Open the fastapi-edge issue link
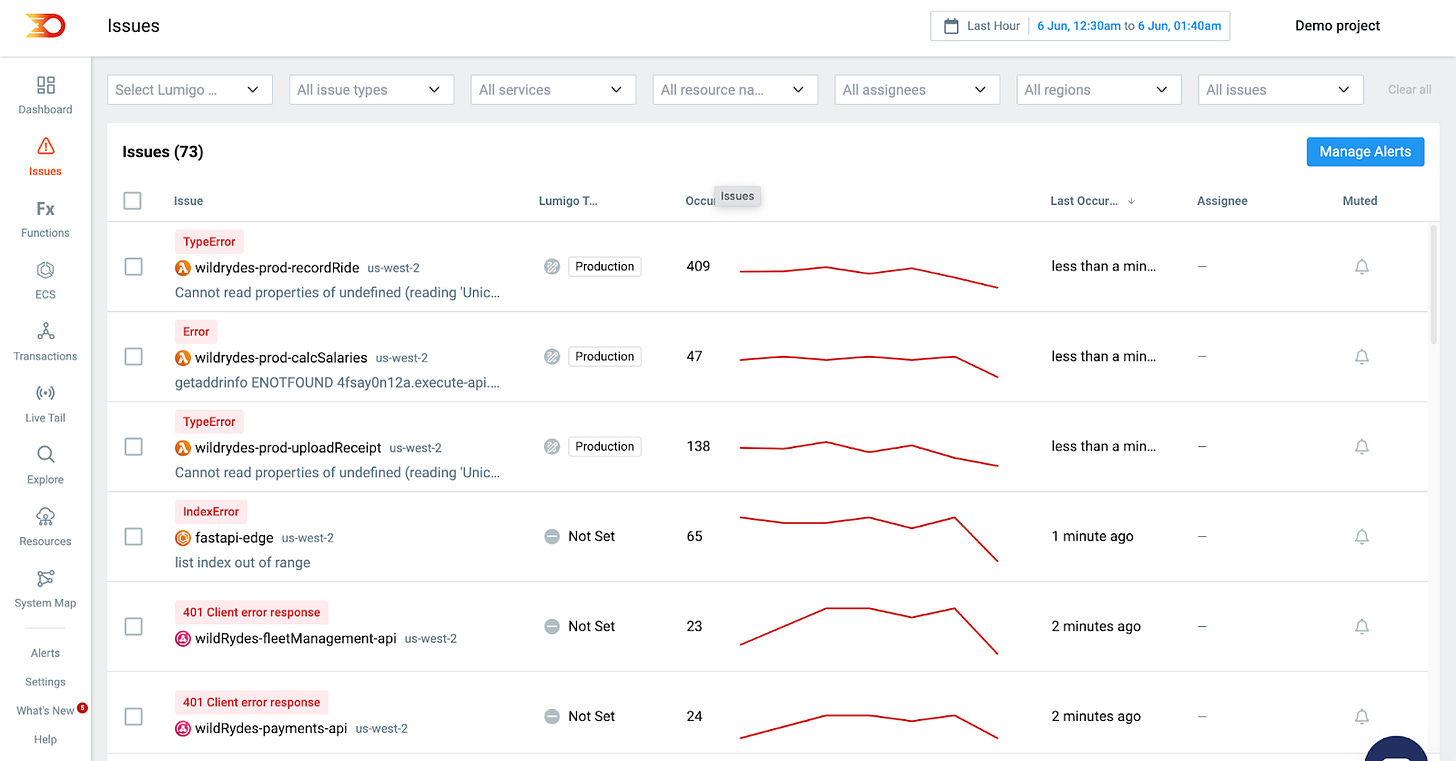1456x761 pixels. (234, 538)
